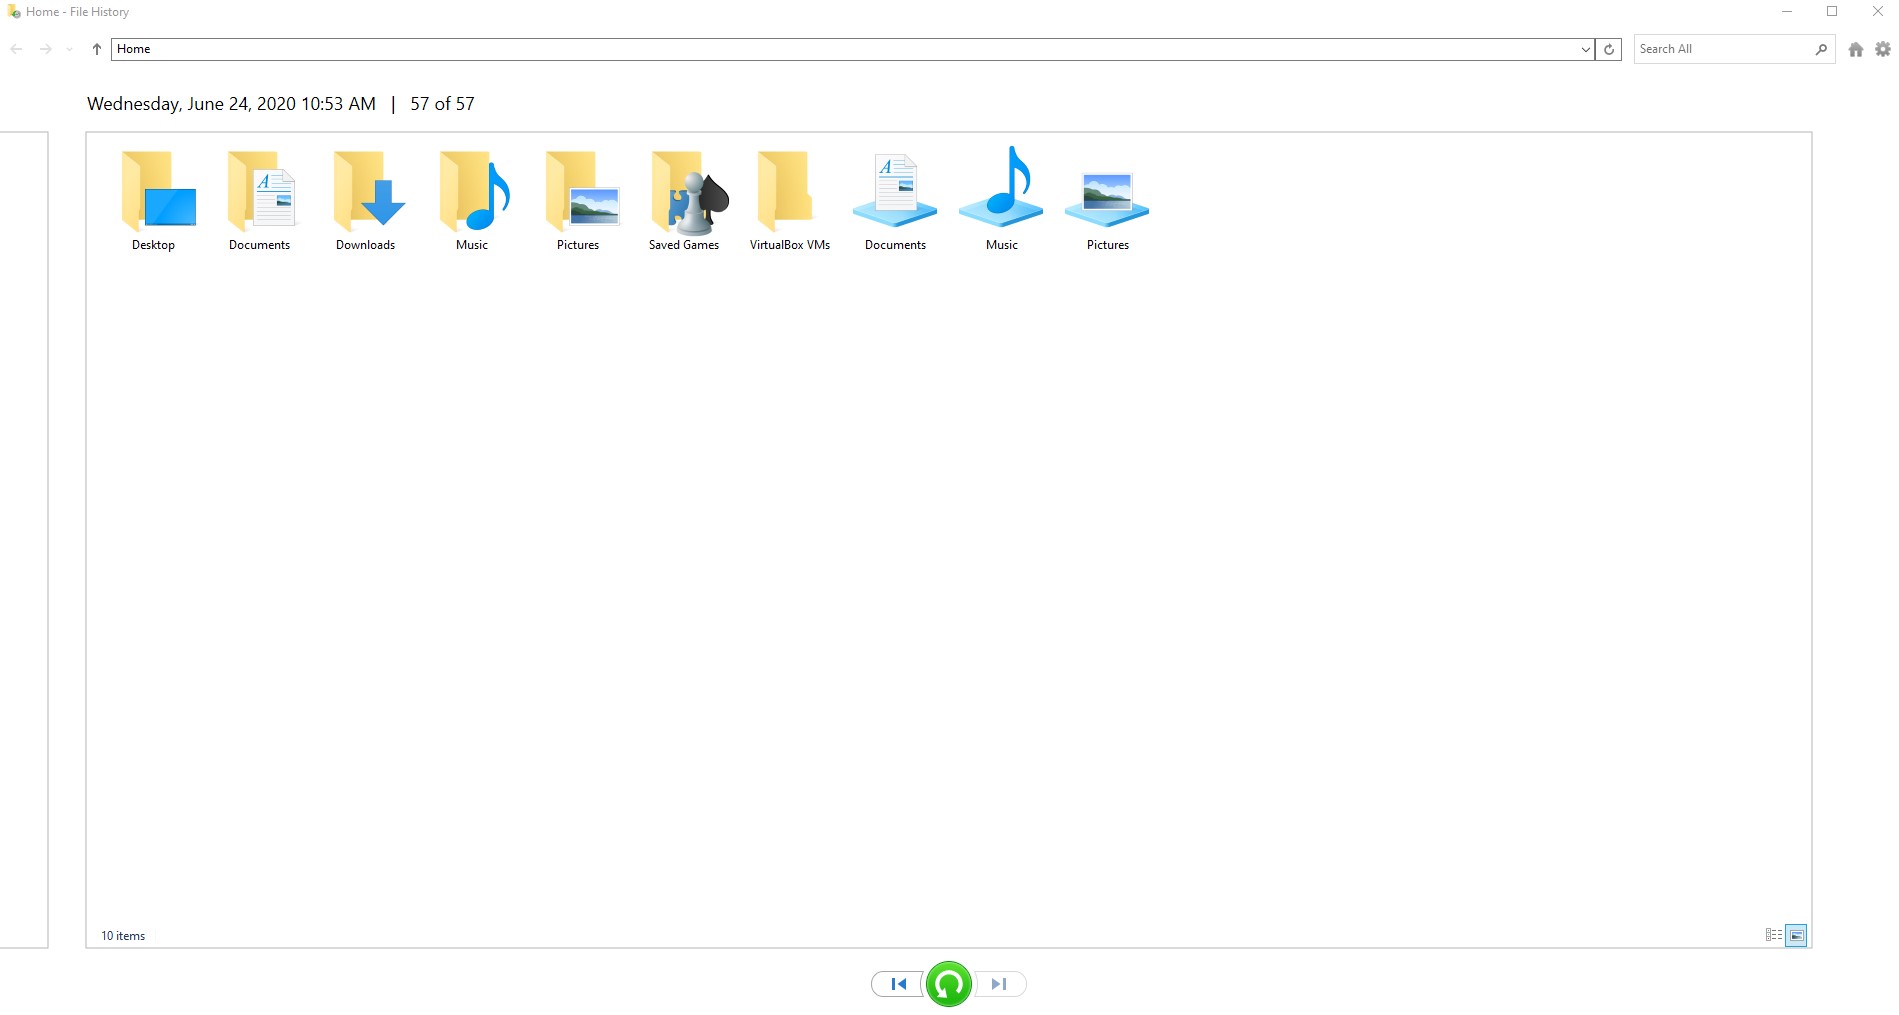Open the recent locations dropdown arrow

pos(69,49)
